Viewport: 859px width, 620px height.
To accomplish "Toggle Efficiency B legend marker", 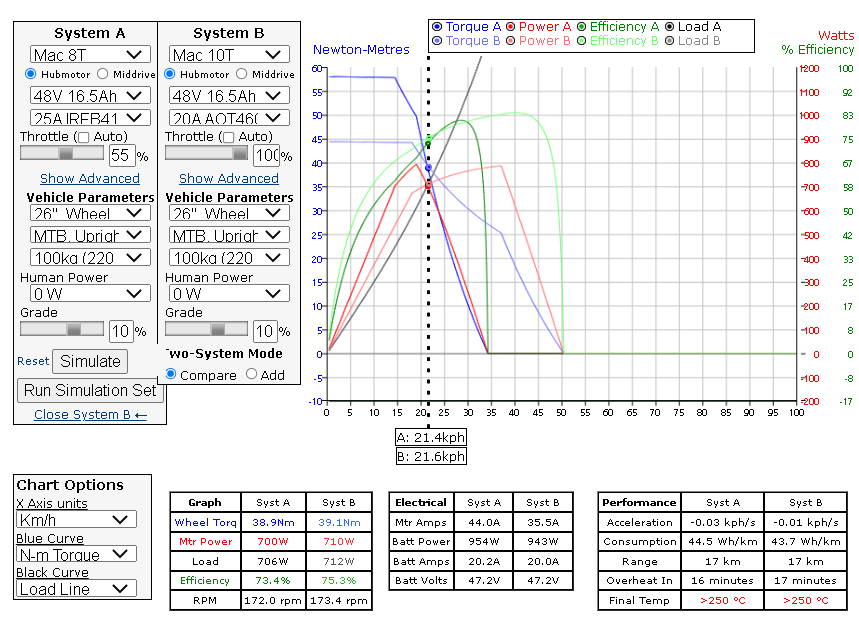I will [x=583, y=41].
